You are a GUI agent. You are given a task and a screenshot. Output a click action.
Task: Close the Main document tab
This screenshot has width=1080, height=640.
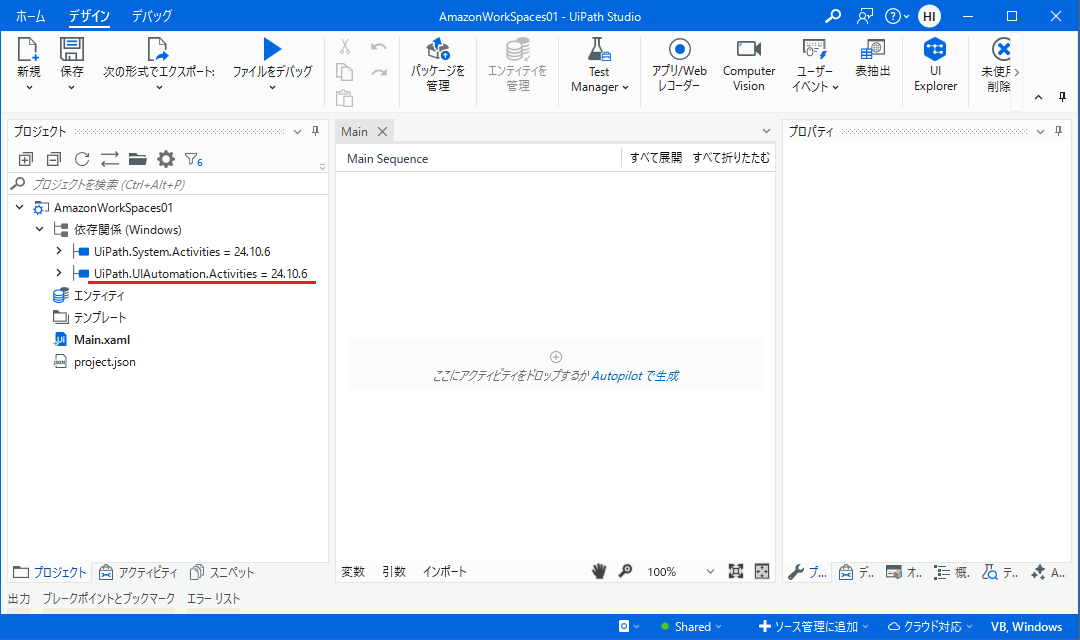pos(382,132)
